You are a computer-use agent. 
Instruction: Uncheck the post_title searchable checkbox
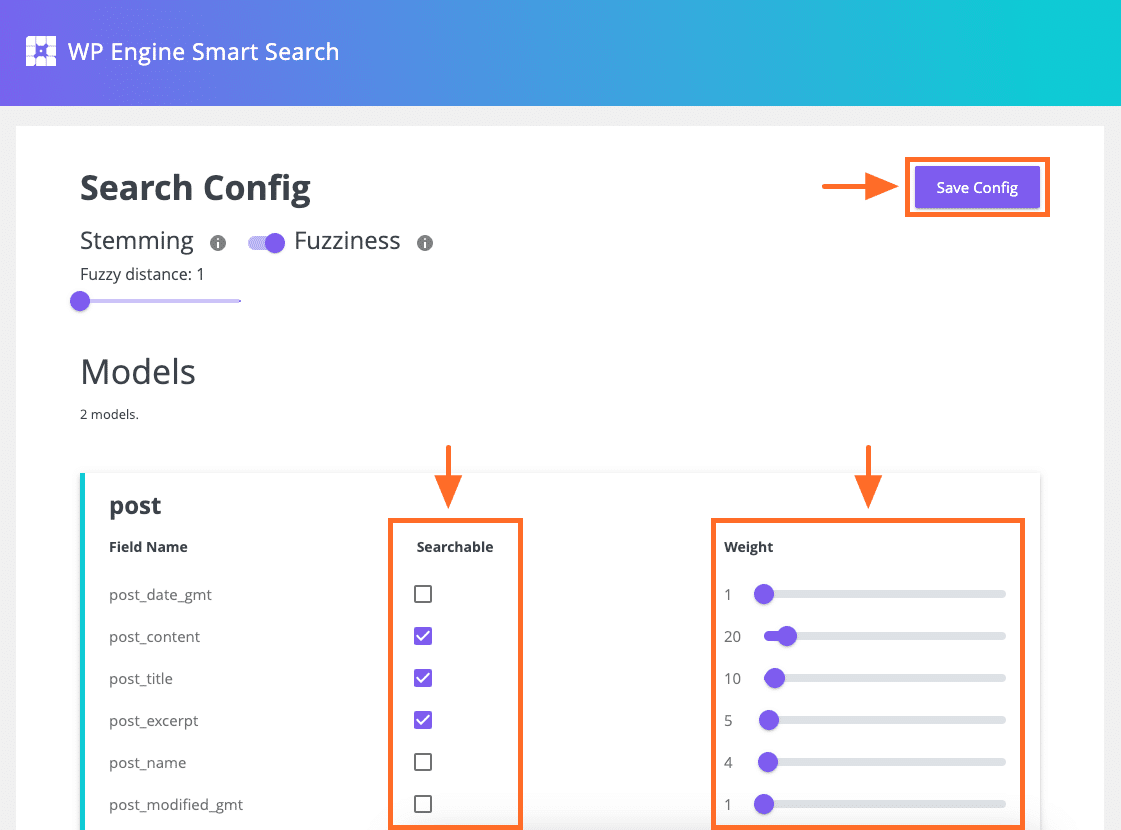point(422,678)
